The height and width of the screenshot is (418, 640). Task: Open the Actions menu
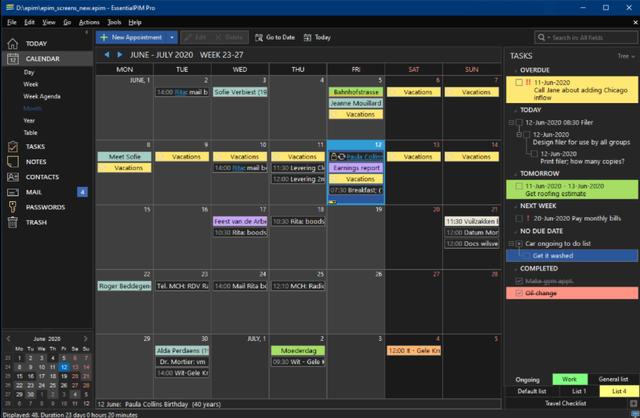point(89,22)
